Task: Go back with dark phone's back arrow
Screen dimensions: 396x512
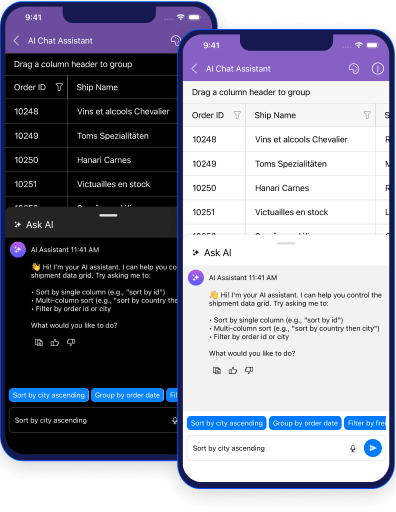Action: (x=16, y=41)
